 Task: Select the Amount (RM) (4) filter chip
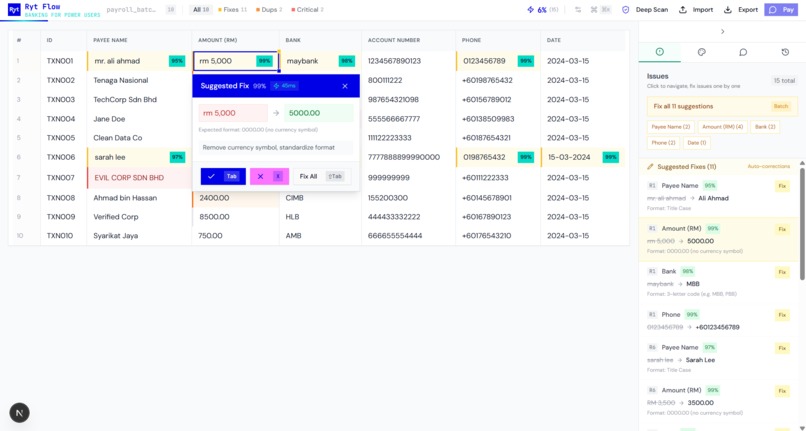pos(722,127)
